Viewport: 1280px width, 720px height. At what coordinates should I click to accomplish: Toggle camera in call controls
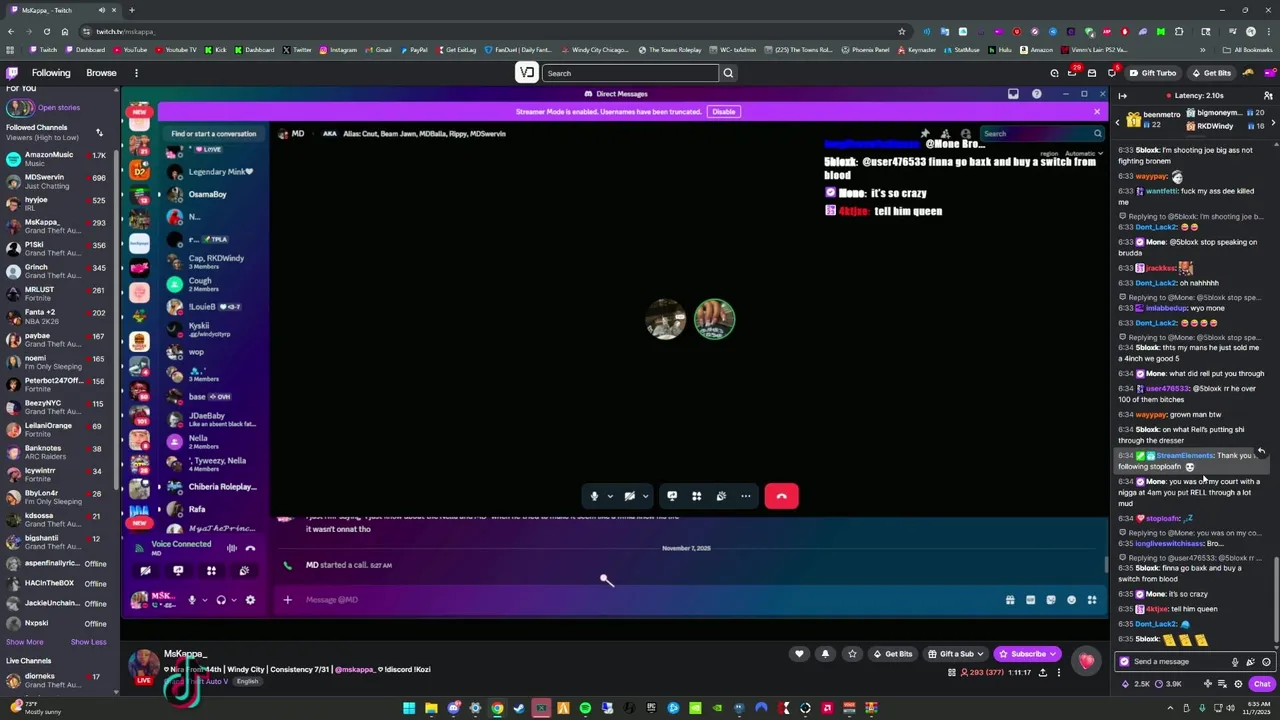(x=629, y=496)
